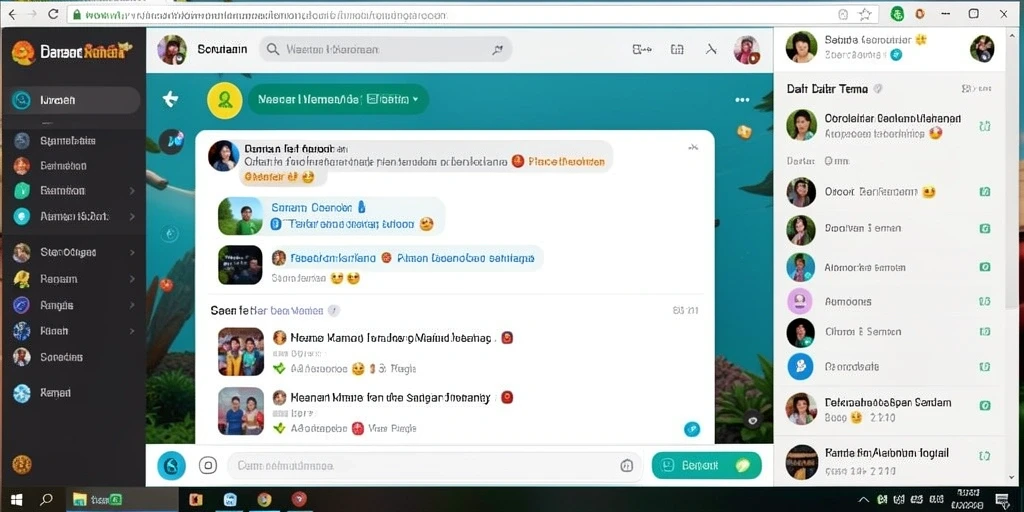Expand the chevron beside the yellow bird sidebar row
This screenshot has height=512, width=1024.
[132, 279]
